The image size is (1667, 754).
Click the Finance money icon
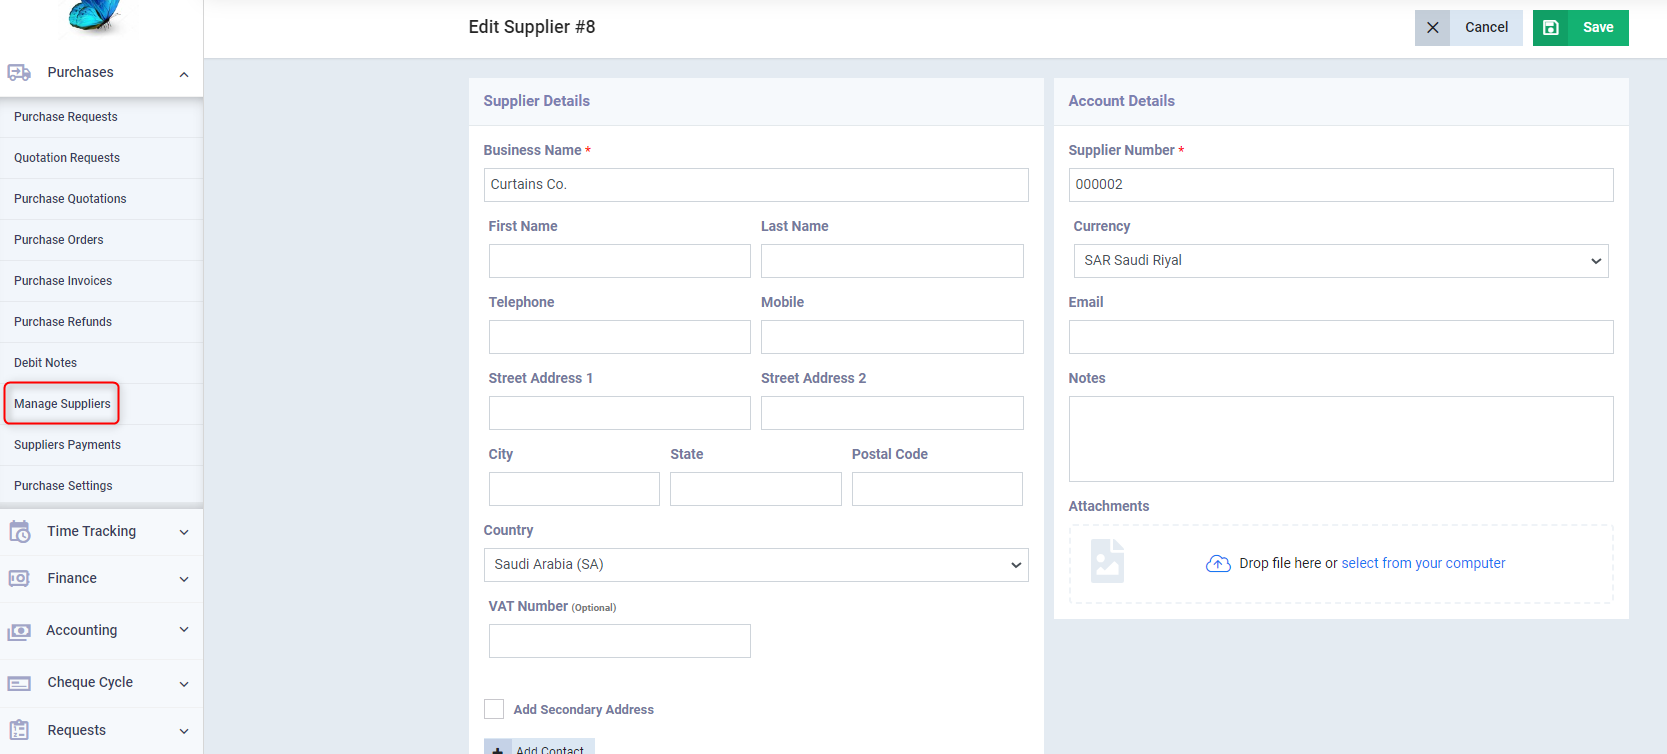[19, 579]
